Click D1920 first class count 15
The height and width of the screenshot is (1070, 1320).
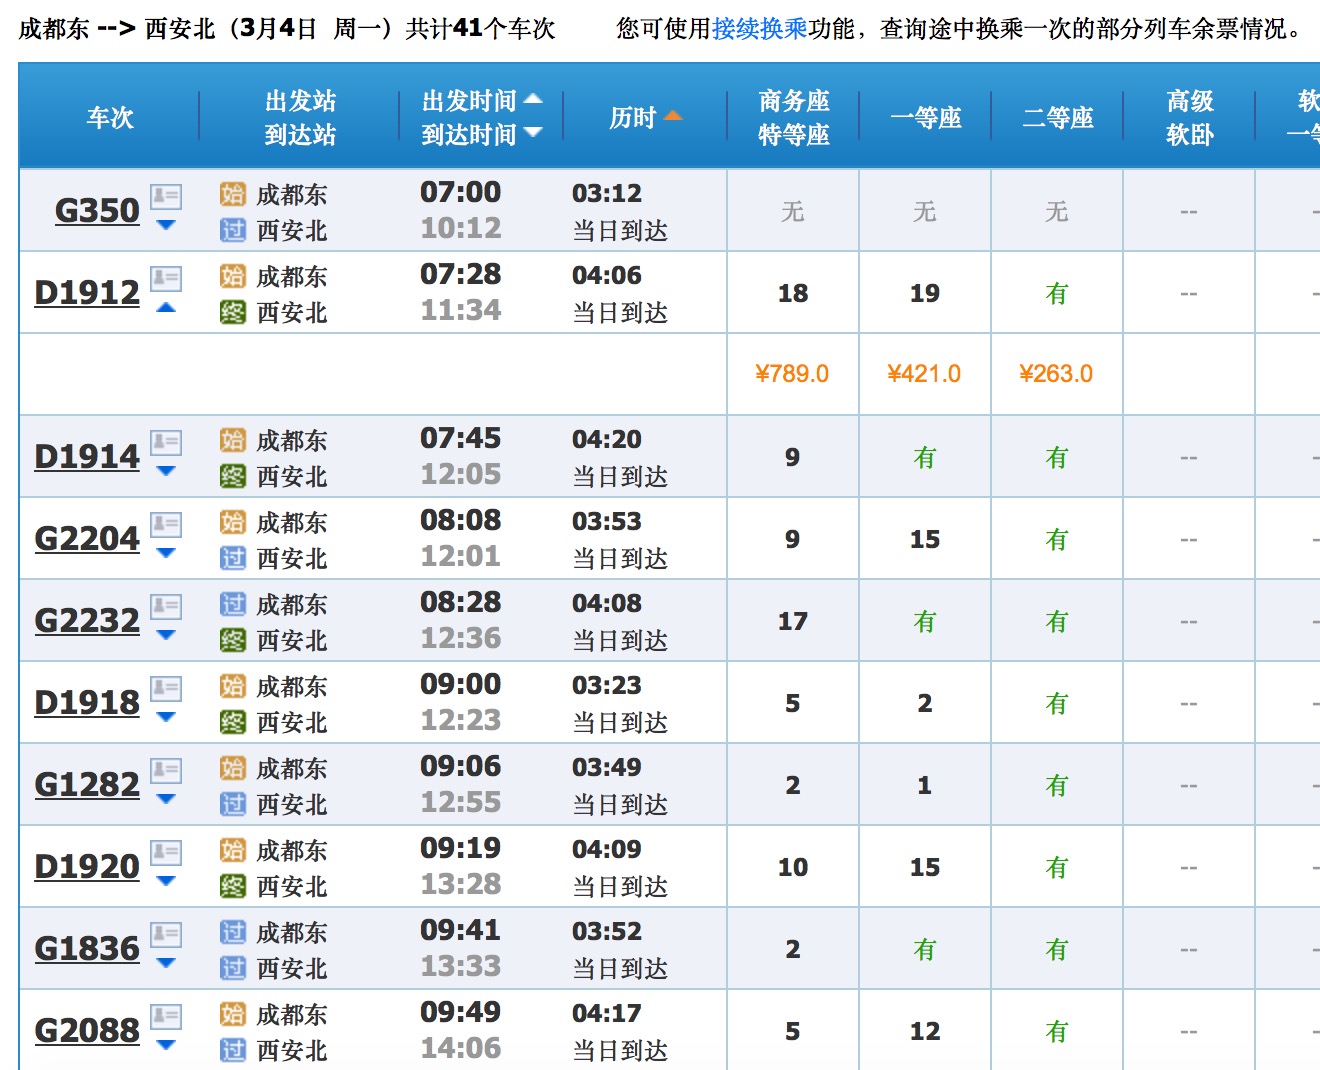[925, 867]
